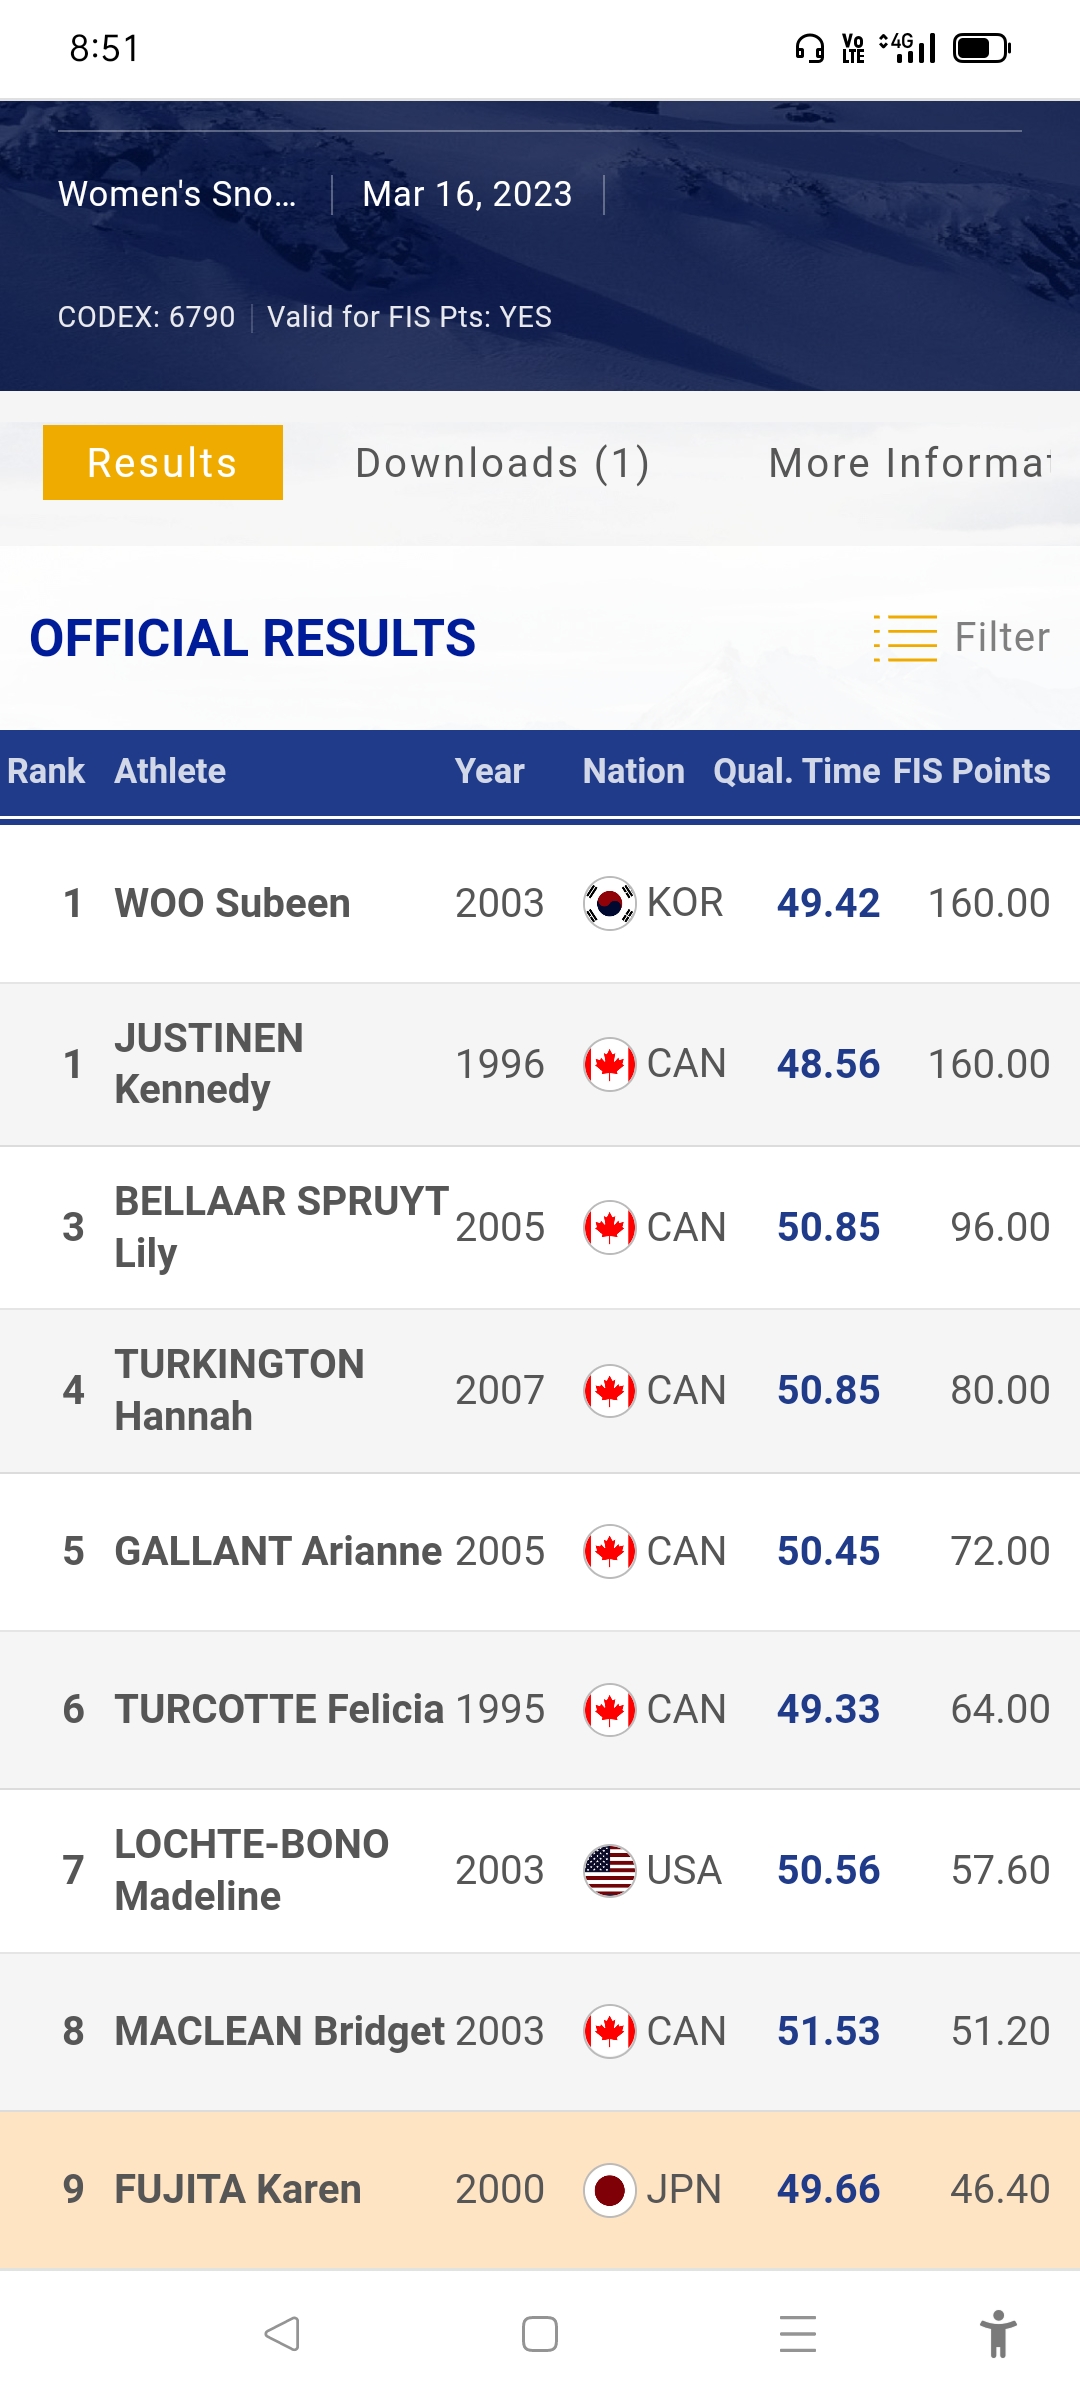Select GALLANT Arianne athlete name

tap(278, 1551)
